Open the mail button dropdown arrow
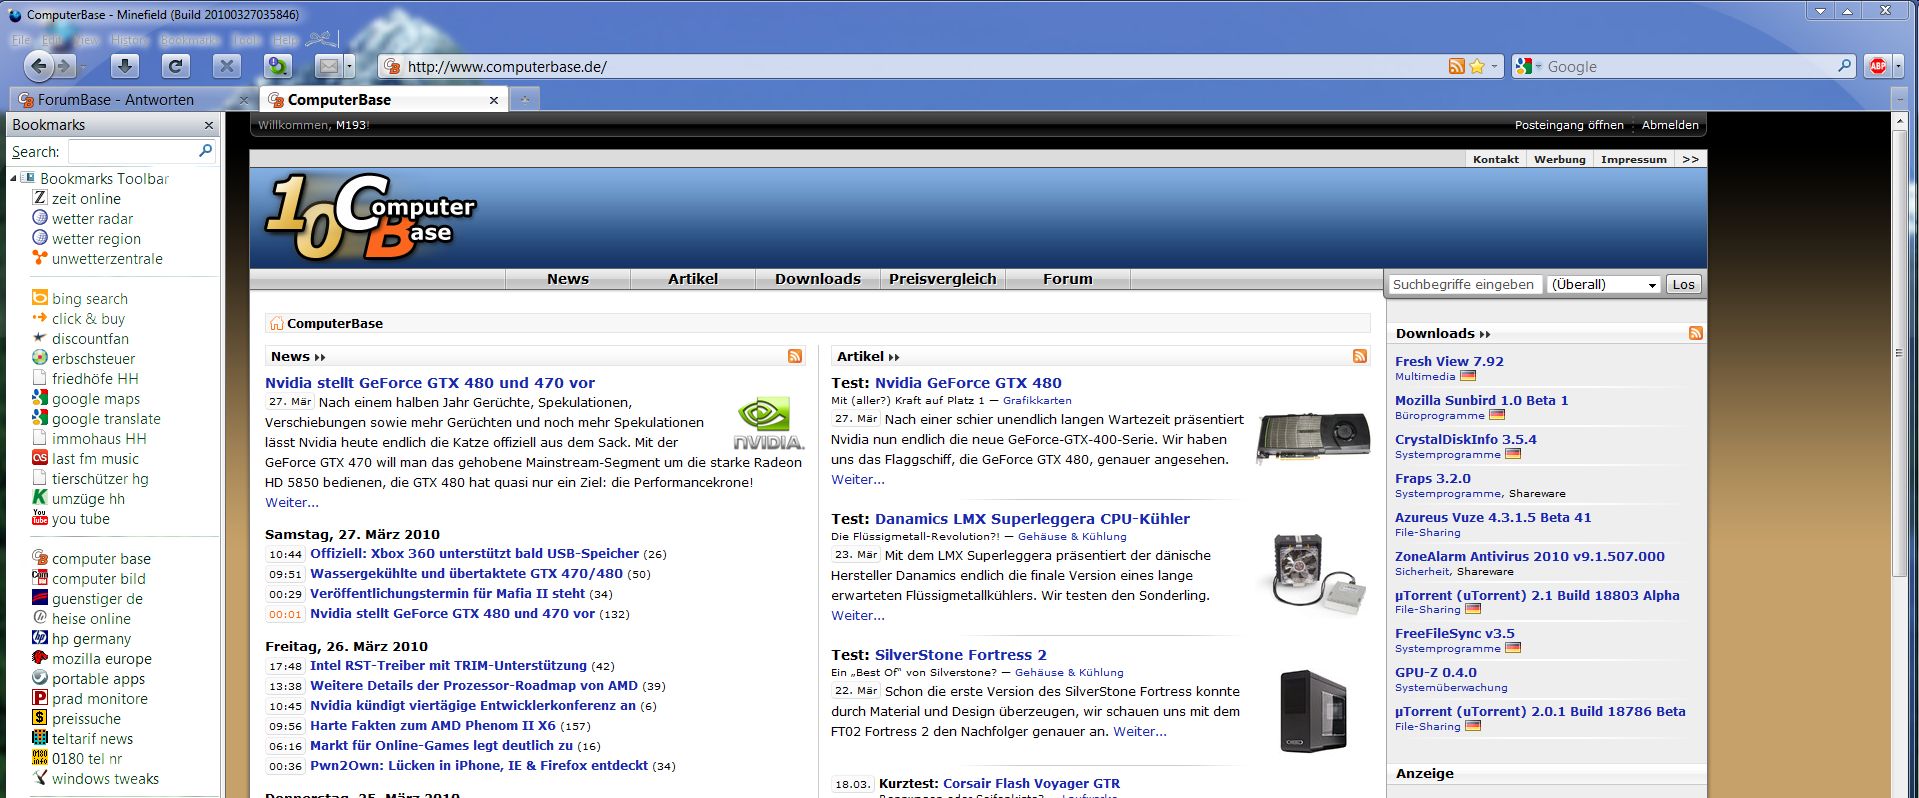The image size is (1919, 798). [349, 67]
